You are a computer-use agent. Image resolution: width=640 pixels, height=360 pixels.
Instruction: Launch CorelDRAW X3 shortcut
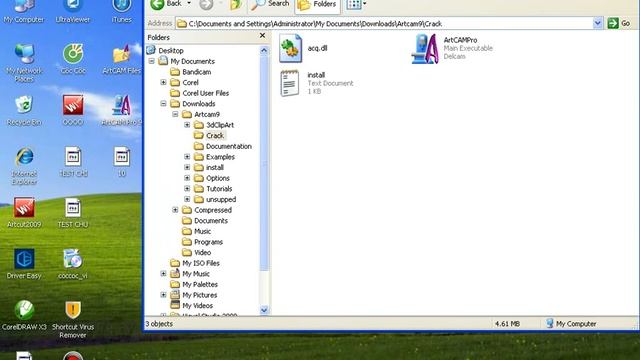tap(24, 315)
